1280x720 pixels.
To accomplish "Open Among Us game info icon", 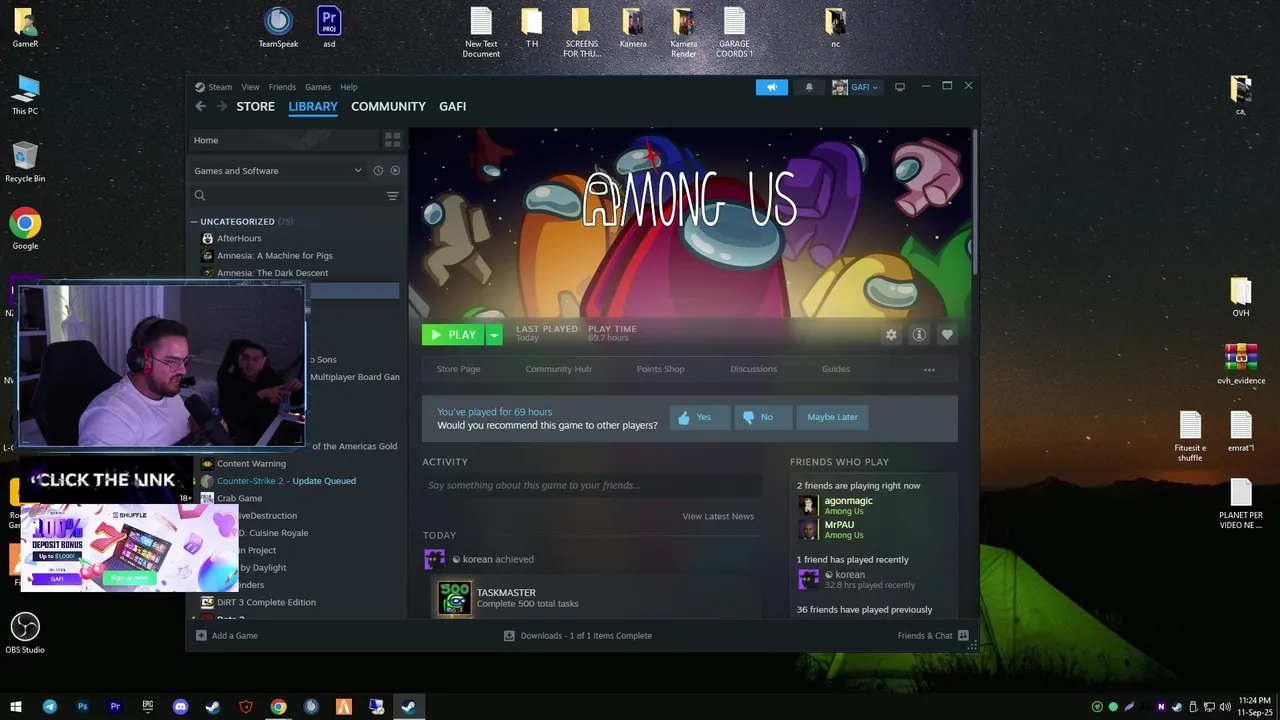I will (x=919, y=335).
